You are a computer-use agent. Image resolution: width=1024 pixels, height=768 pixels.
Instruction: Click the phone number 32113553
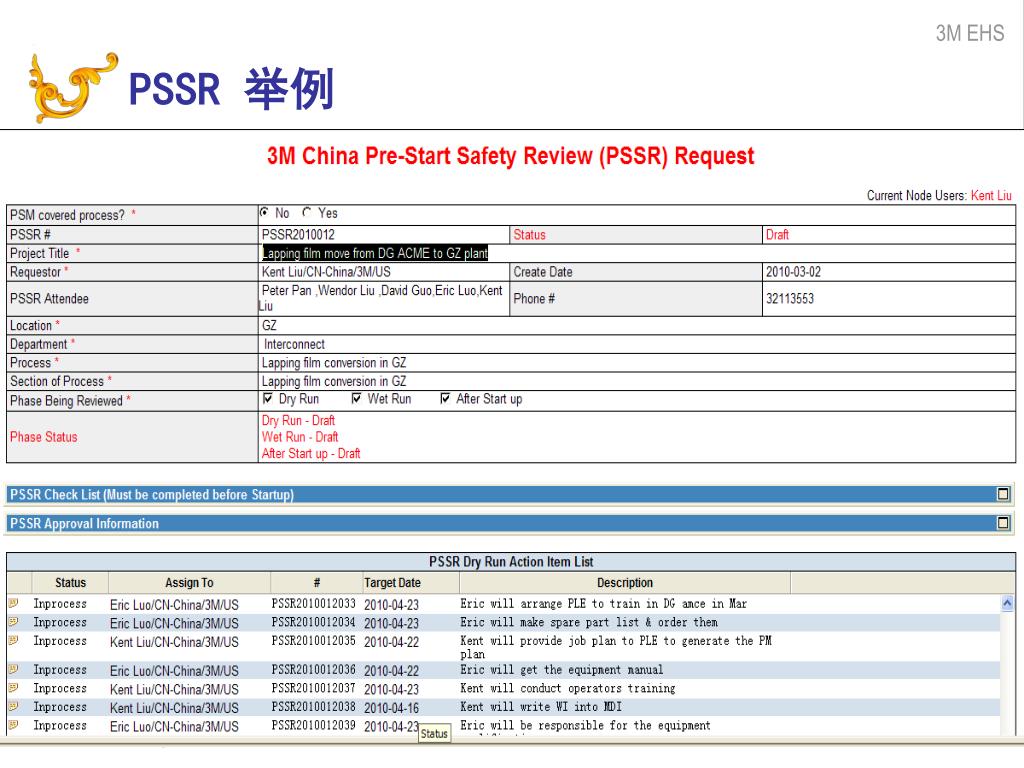pos(790,298)
